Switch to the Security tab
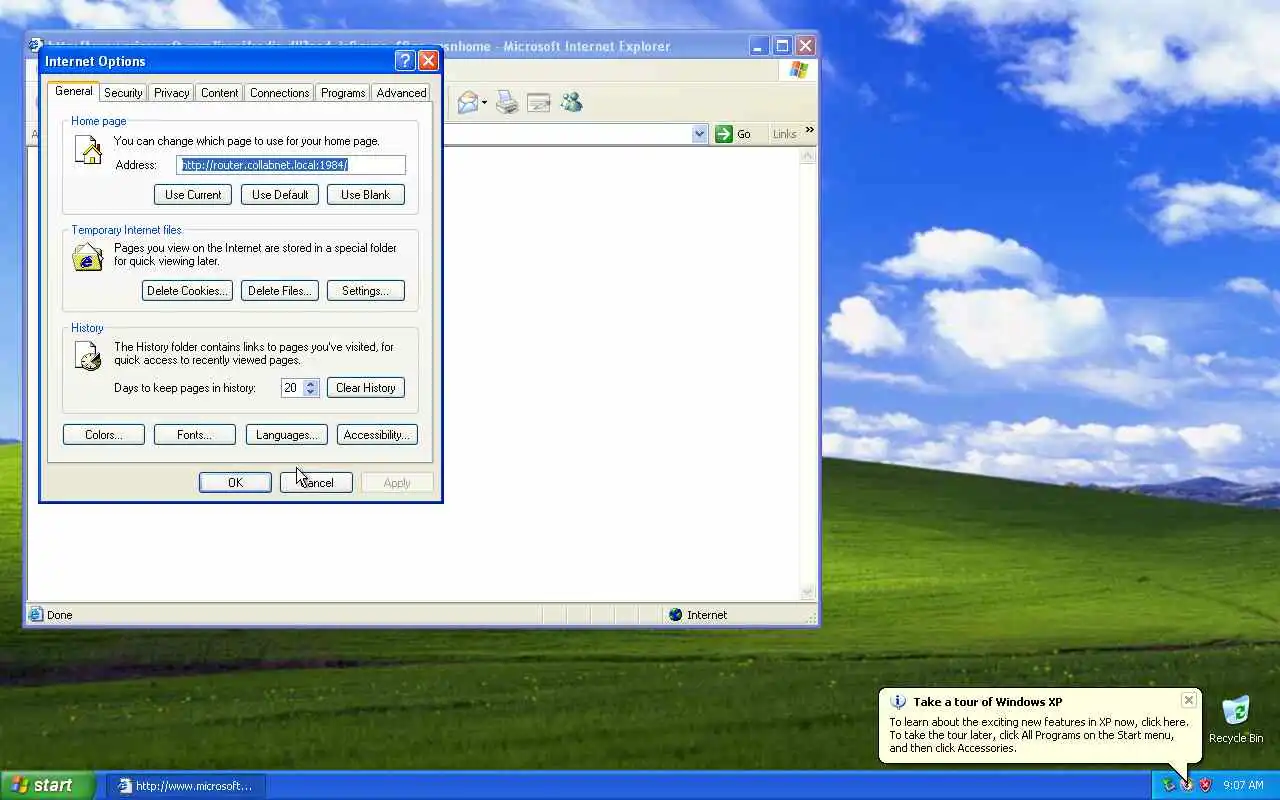 (123, 93)
